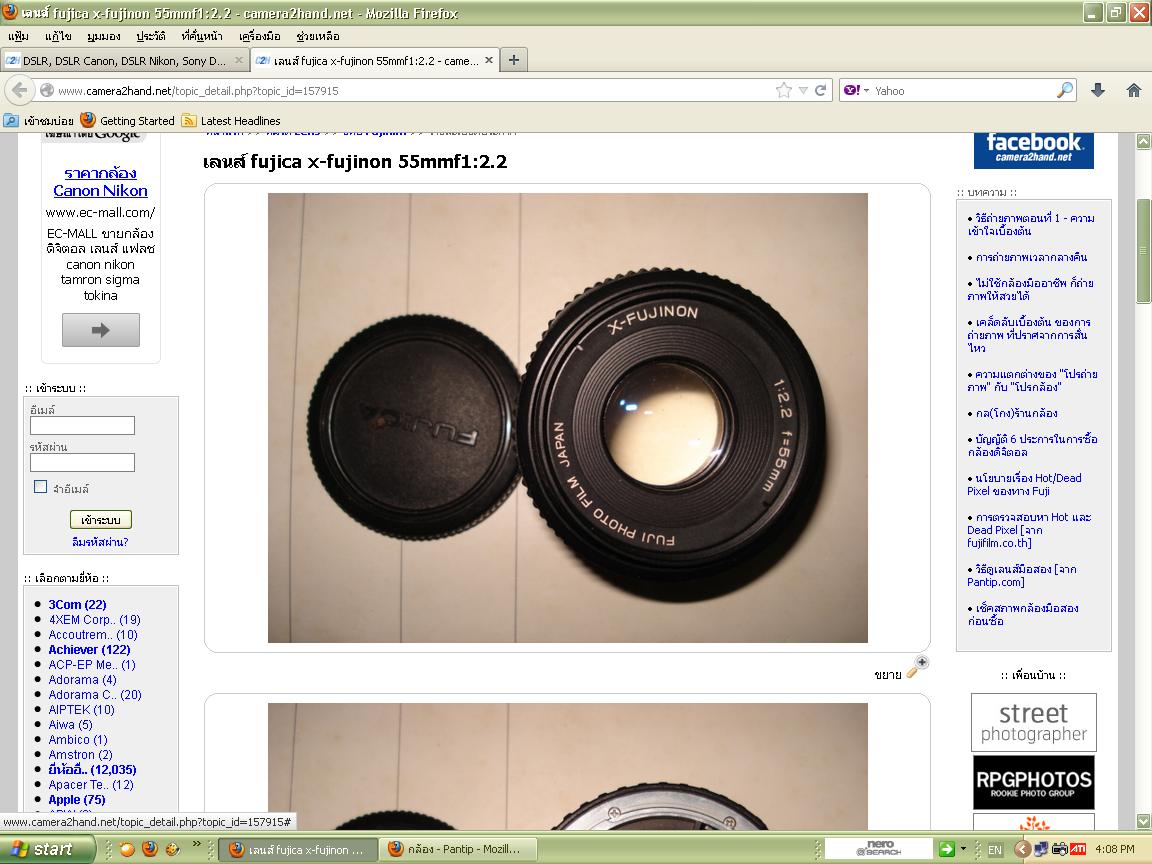Open the ATI tray icon

tap(1078, 849)
